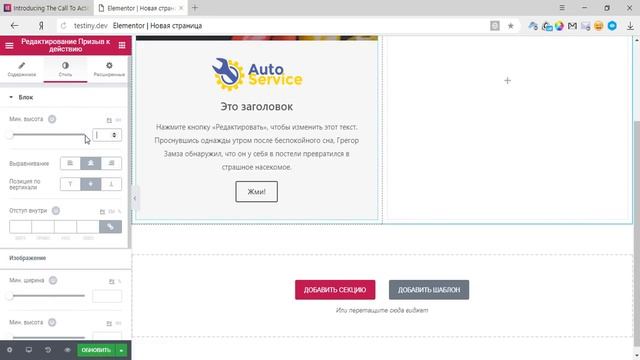Screen dimensions: 640x360
Task: Set vertical position to top
Action: tap(70, 184)
